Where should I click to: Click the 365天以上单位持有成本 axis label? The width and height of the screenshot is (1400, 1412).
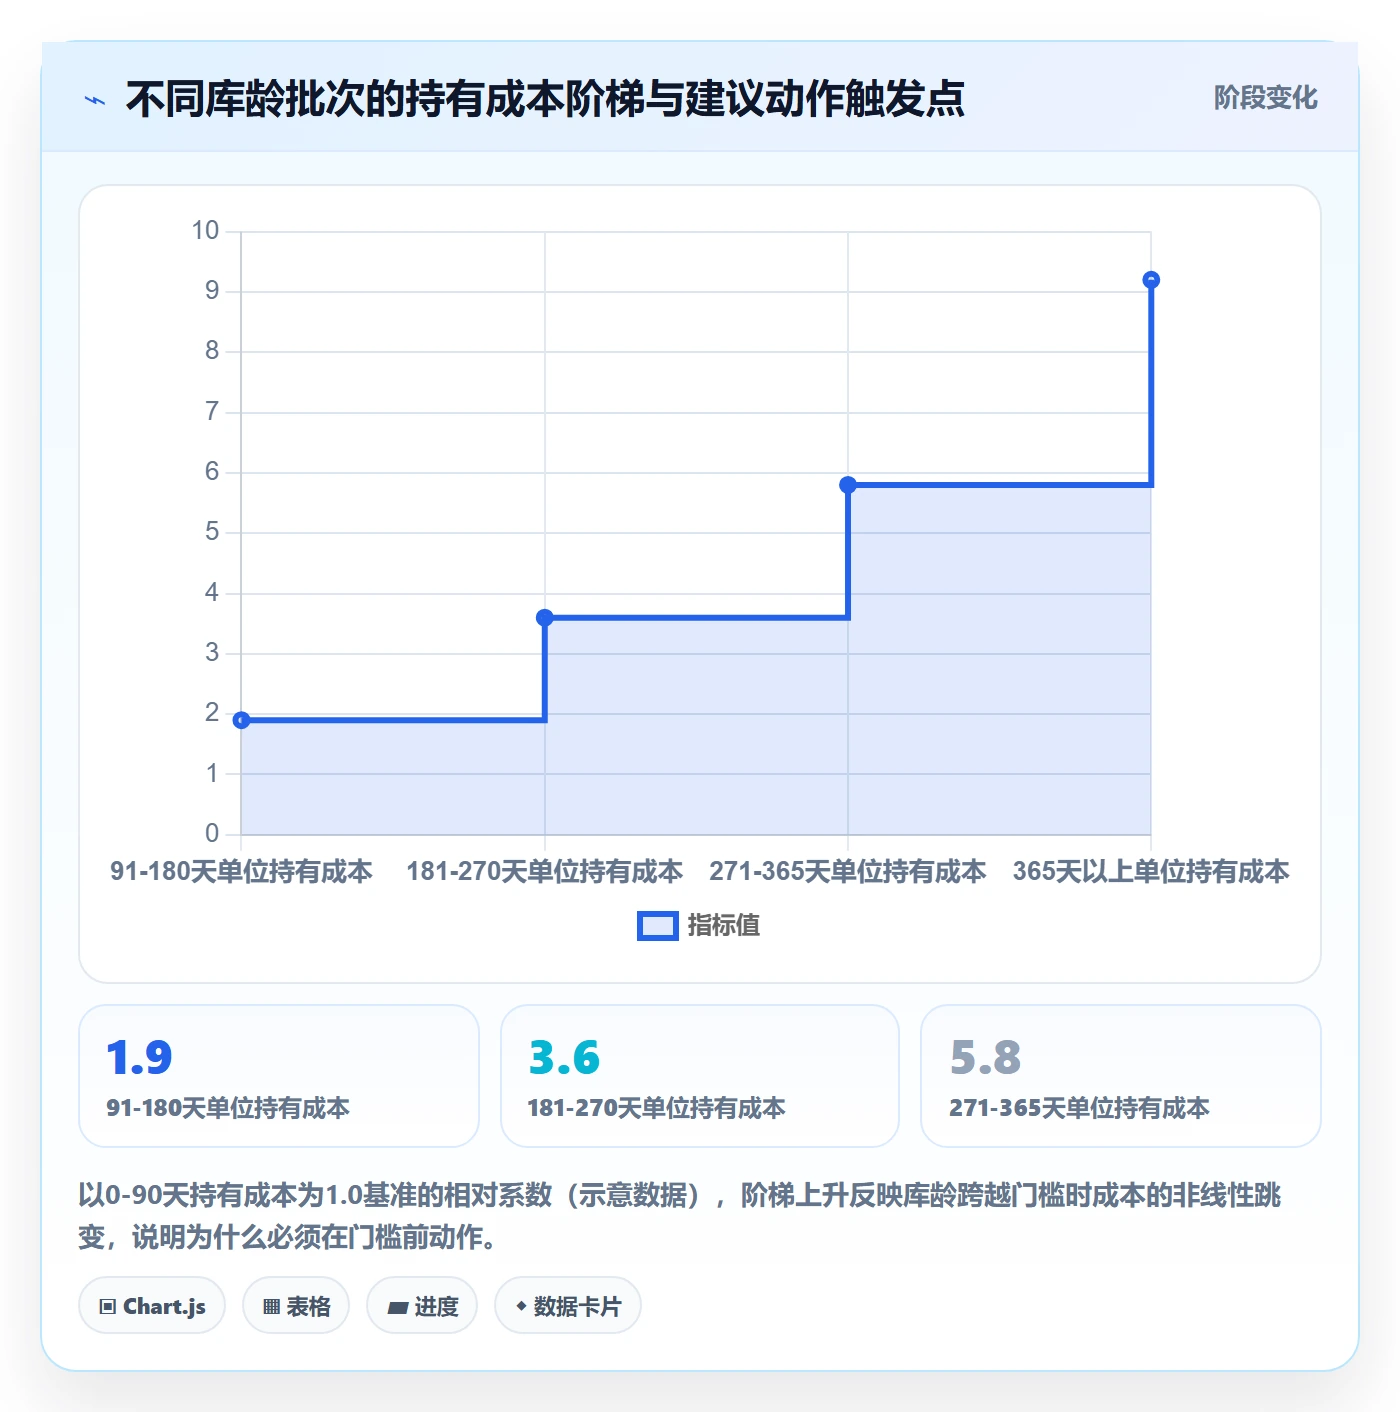point(1151,871)
